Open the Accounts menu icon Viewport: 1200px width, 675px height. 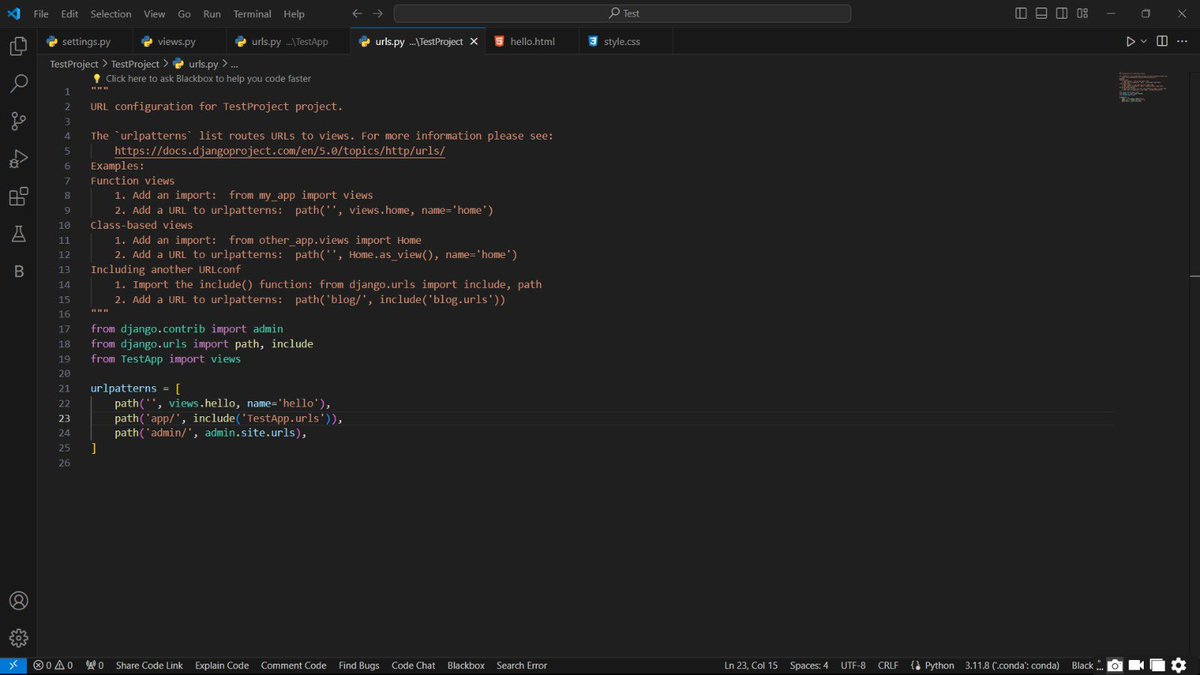(18, 601)
